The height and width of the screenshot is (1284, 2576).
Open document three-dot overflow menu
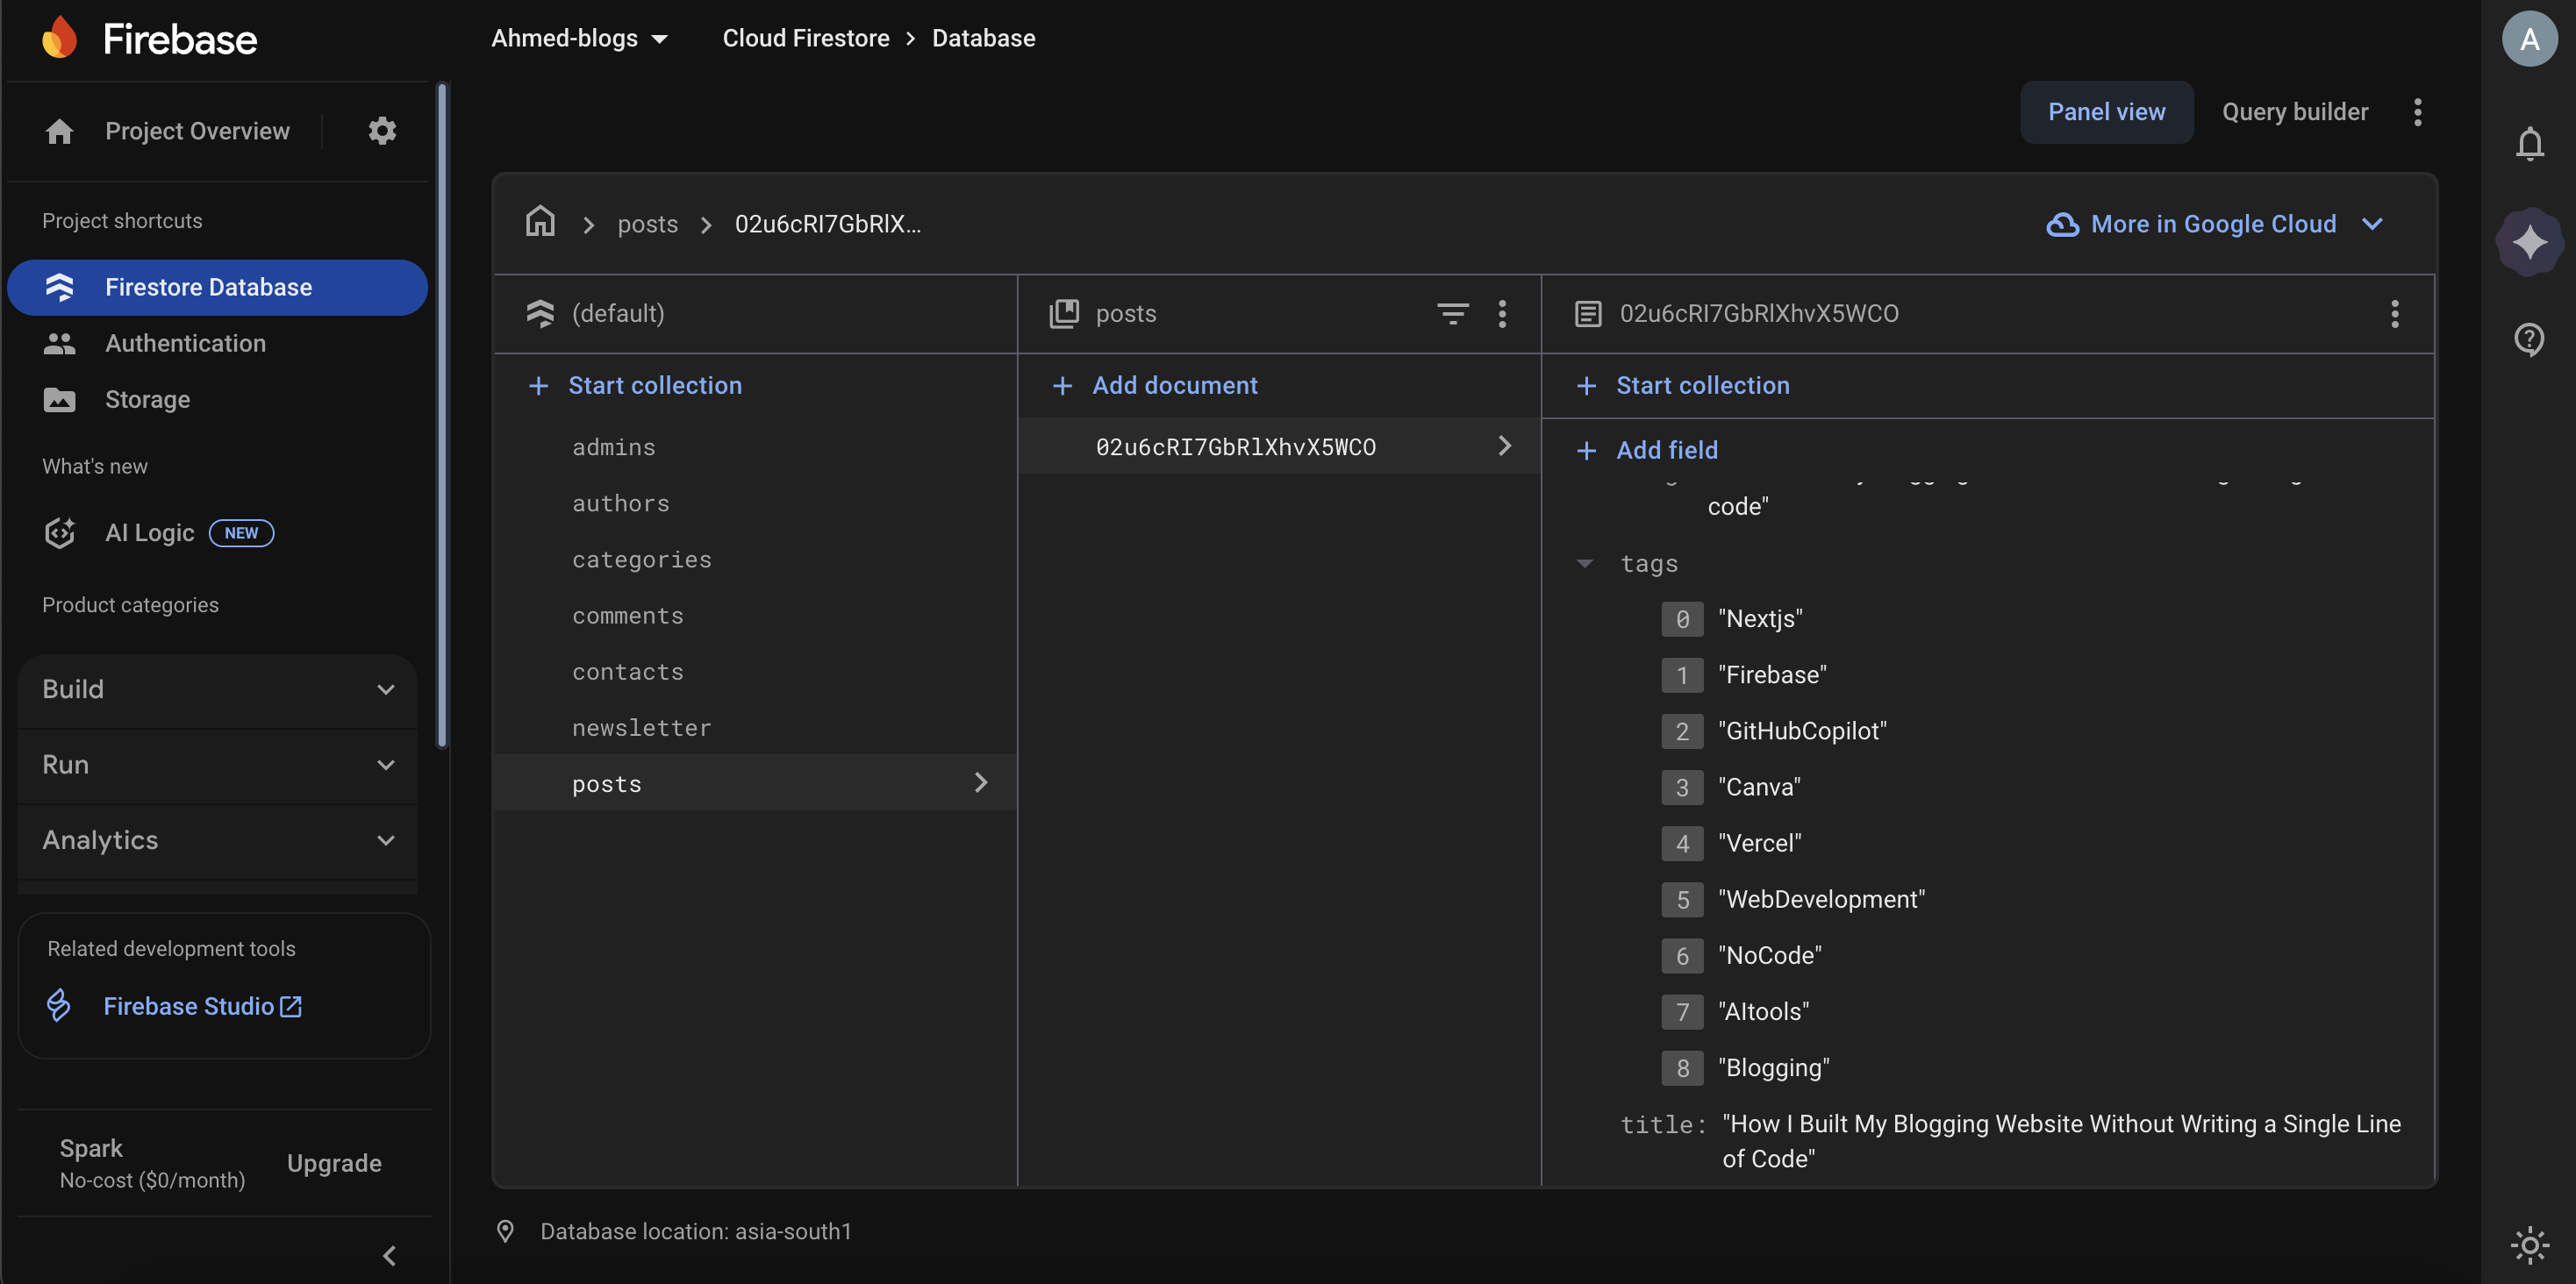(2394, 314)
